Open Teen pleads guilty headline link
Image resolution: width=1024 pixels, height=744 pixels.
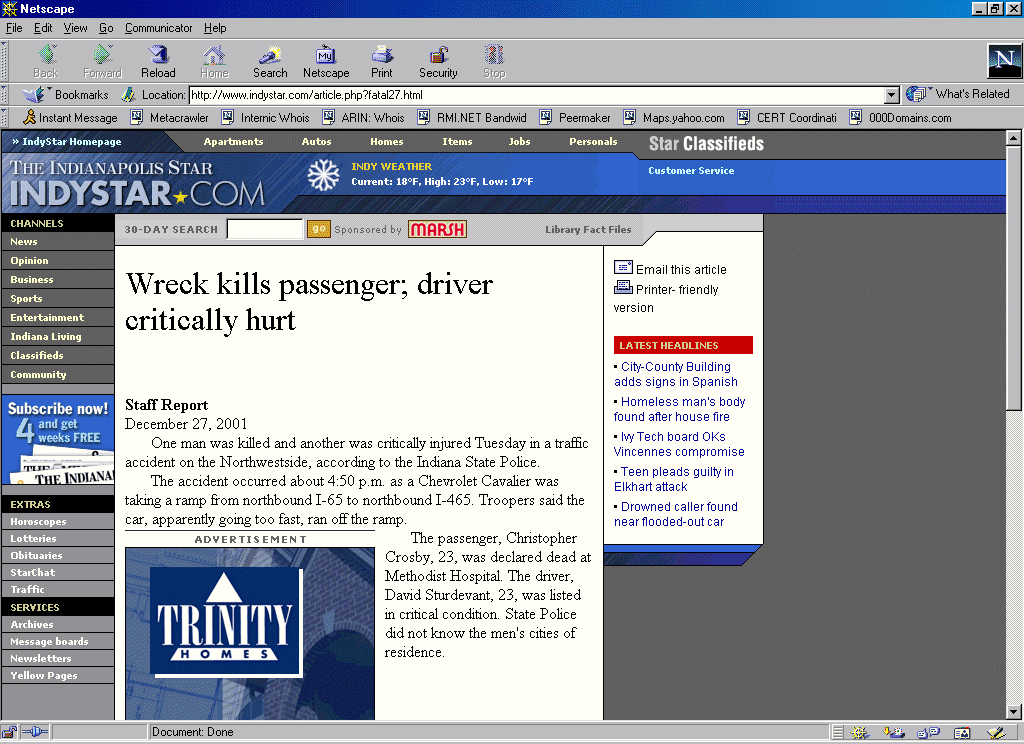pyautogui.click(x=673, y=479)
